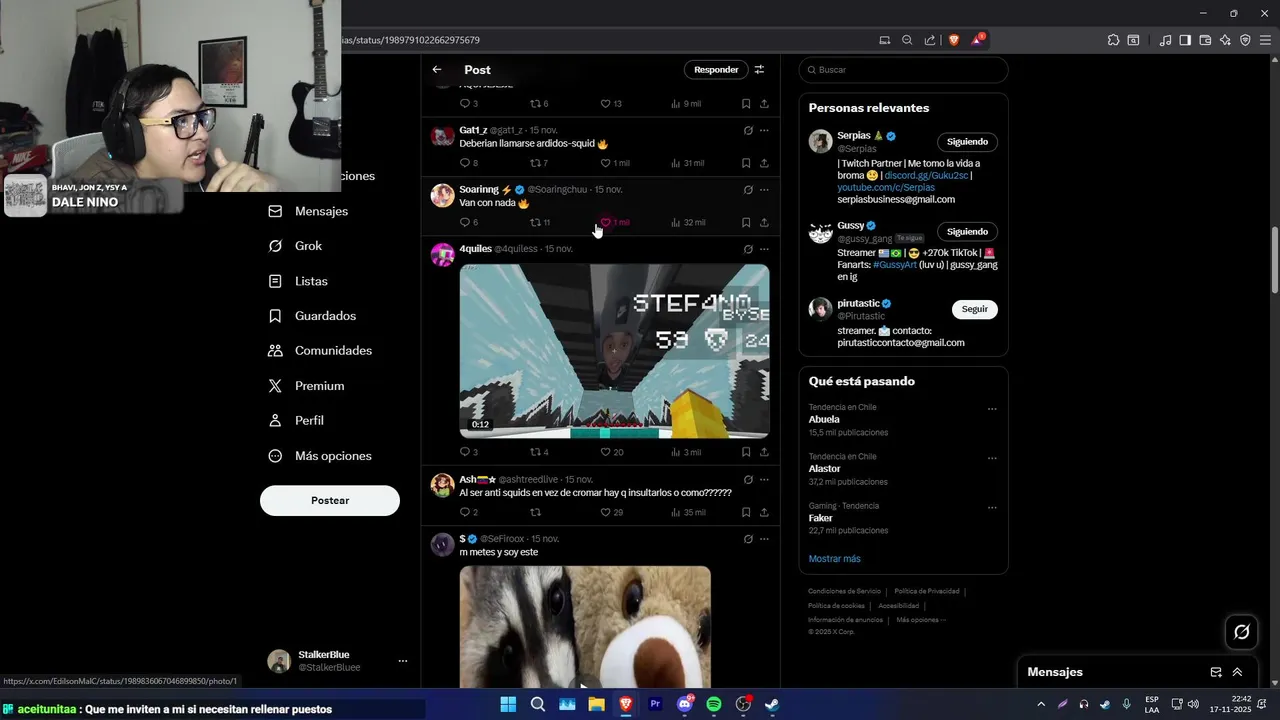Open Discord from taskbar

click(685, 704)
